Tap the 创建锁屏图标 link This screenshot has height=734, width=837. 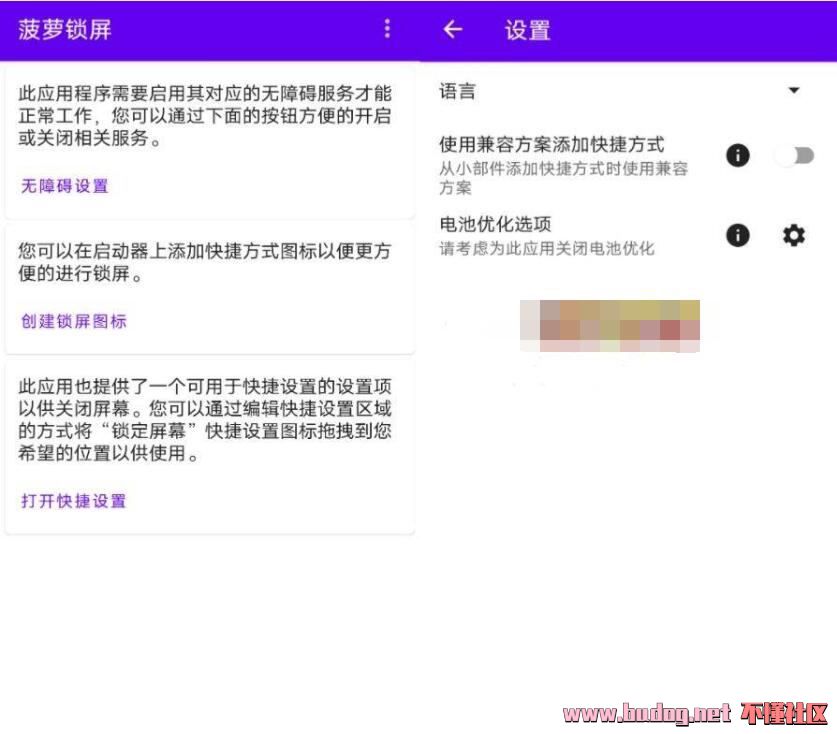click(x=74, y=321)
